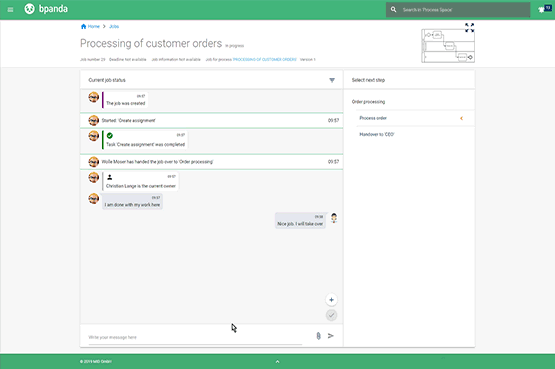Click the 'Current job status' header text
555x369 pixels.
click(107, 80)
